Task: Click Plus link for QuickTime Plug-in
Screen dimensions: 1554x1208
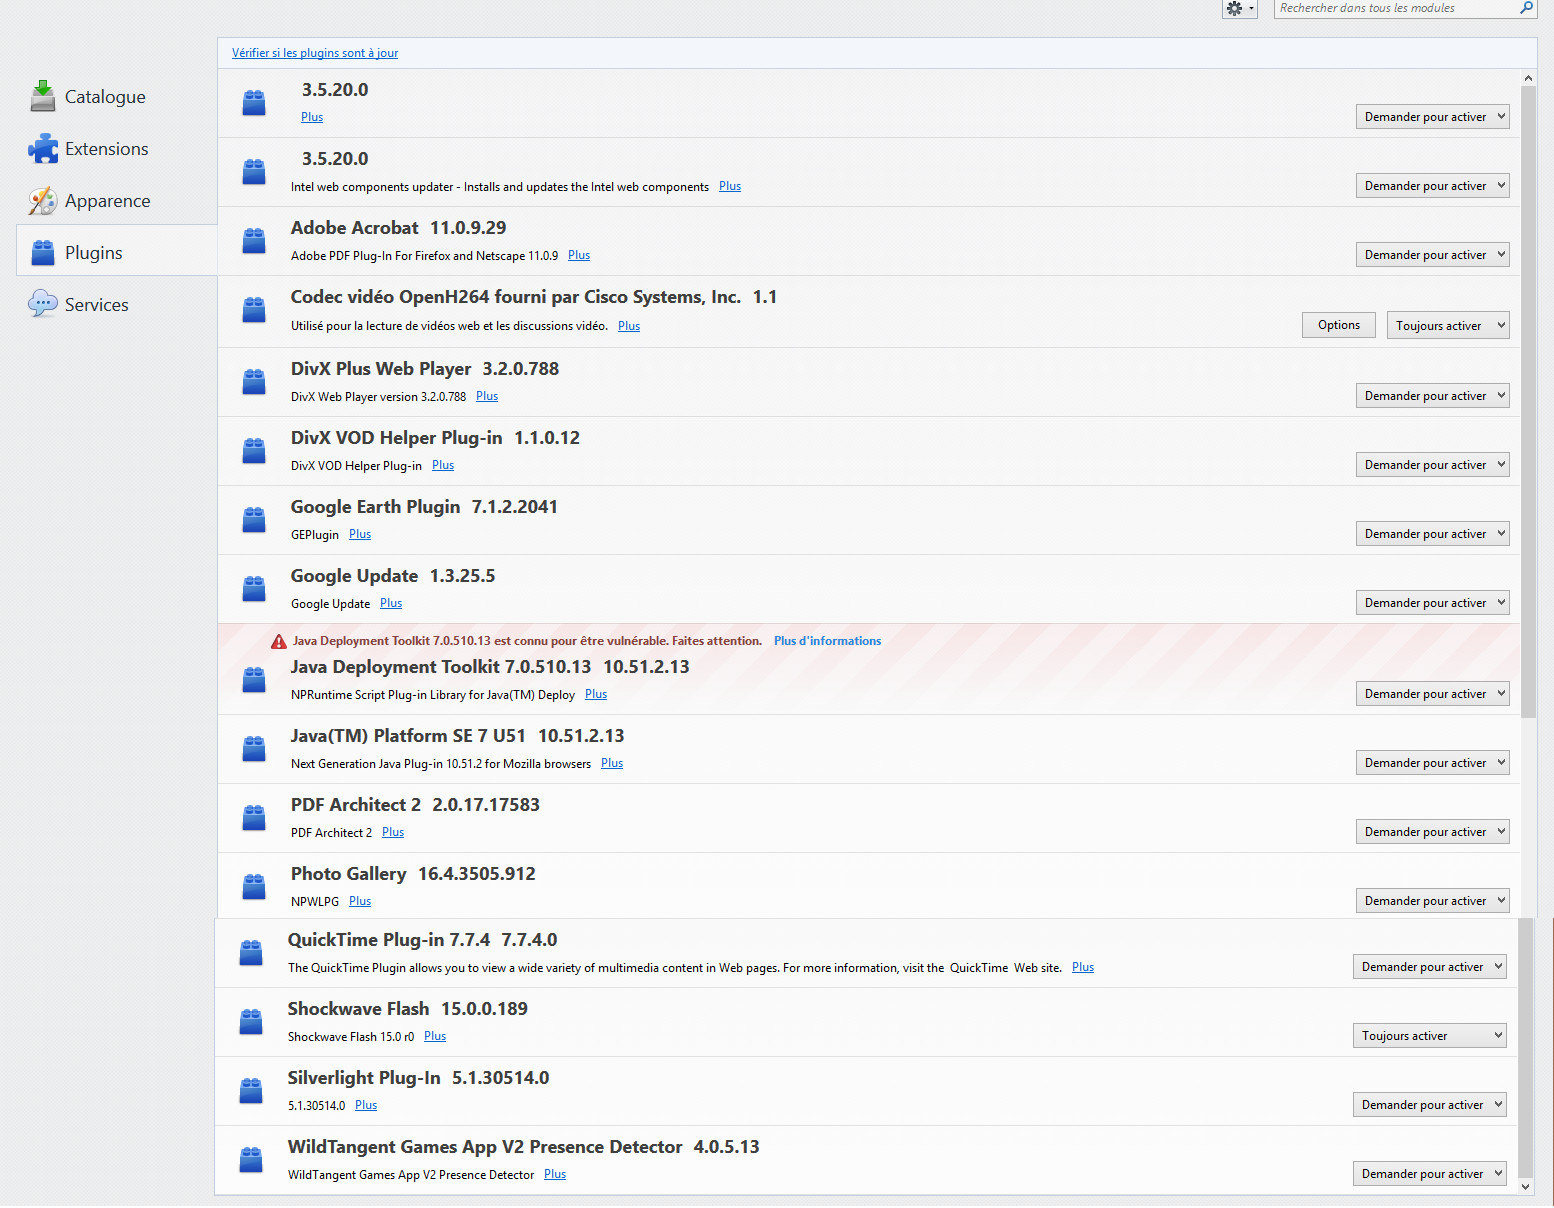Action: 1083,968
